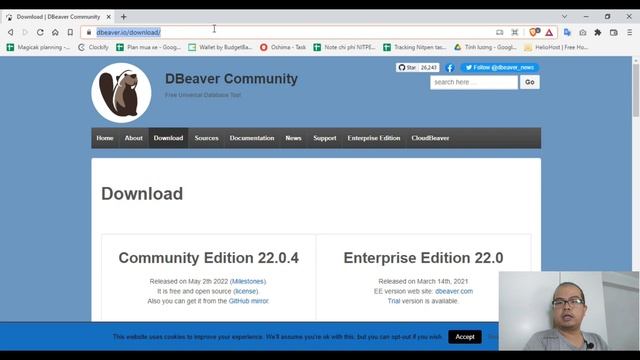Click the address bar URL dbeaver.io/download/
Image resolution: width=640 pixels, height=360 pixels.
[129, 32]
